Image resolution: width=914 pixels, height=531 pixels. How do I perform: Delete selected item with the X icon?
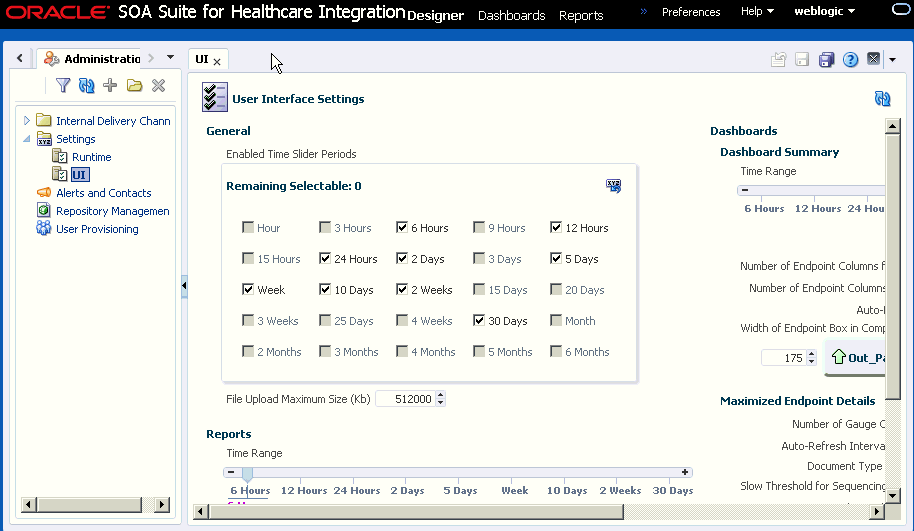coord(158,86)
